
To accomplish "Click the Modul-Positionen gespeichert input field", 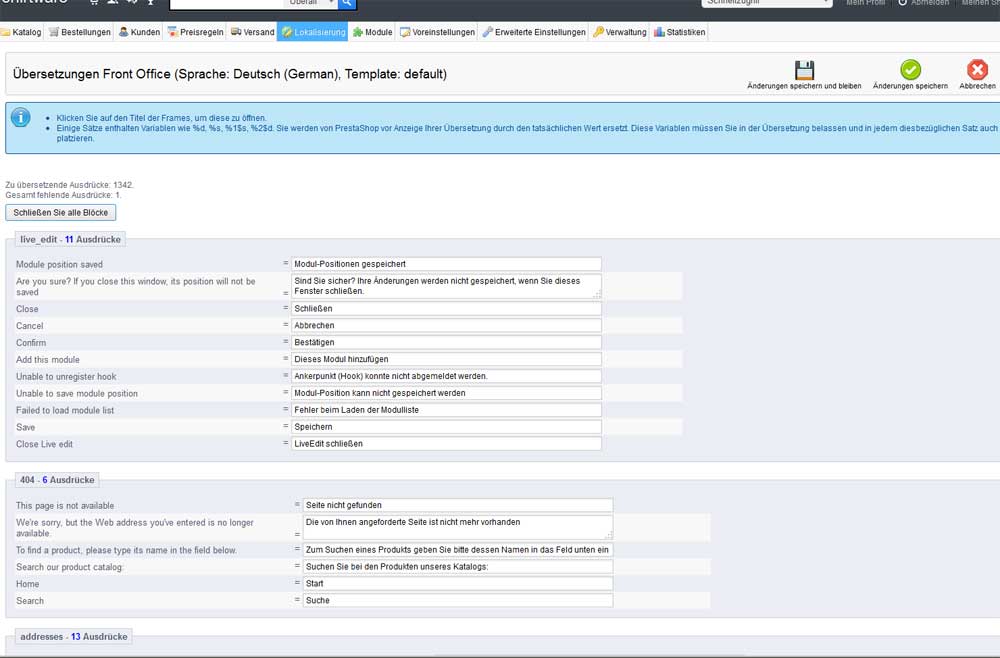I will (446, 264).
